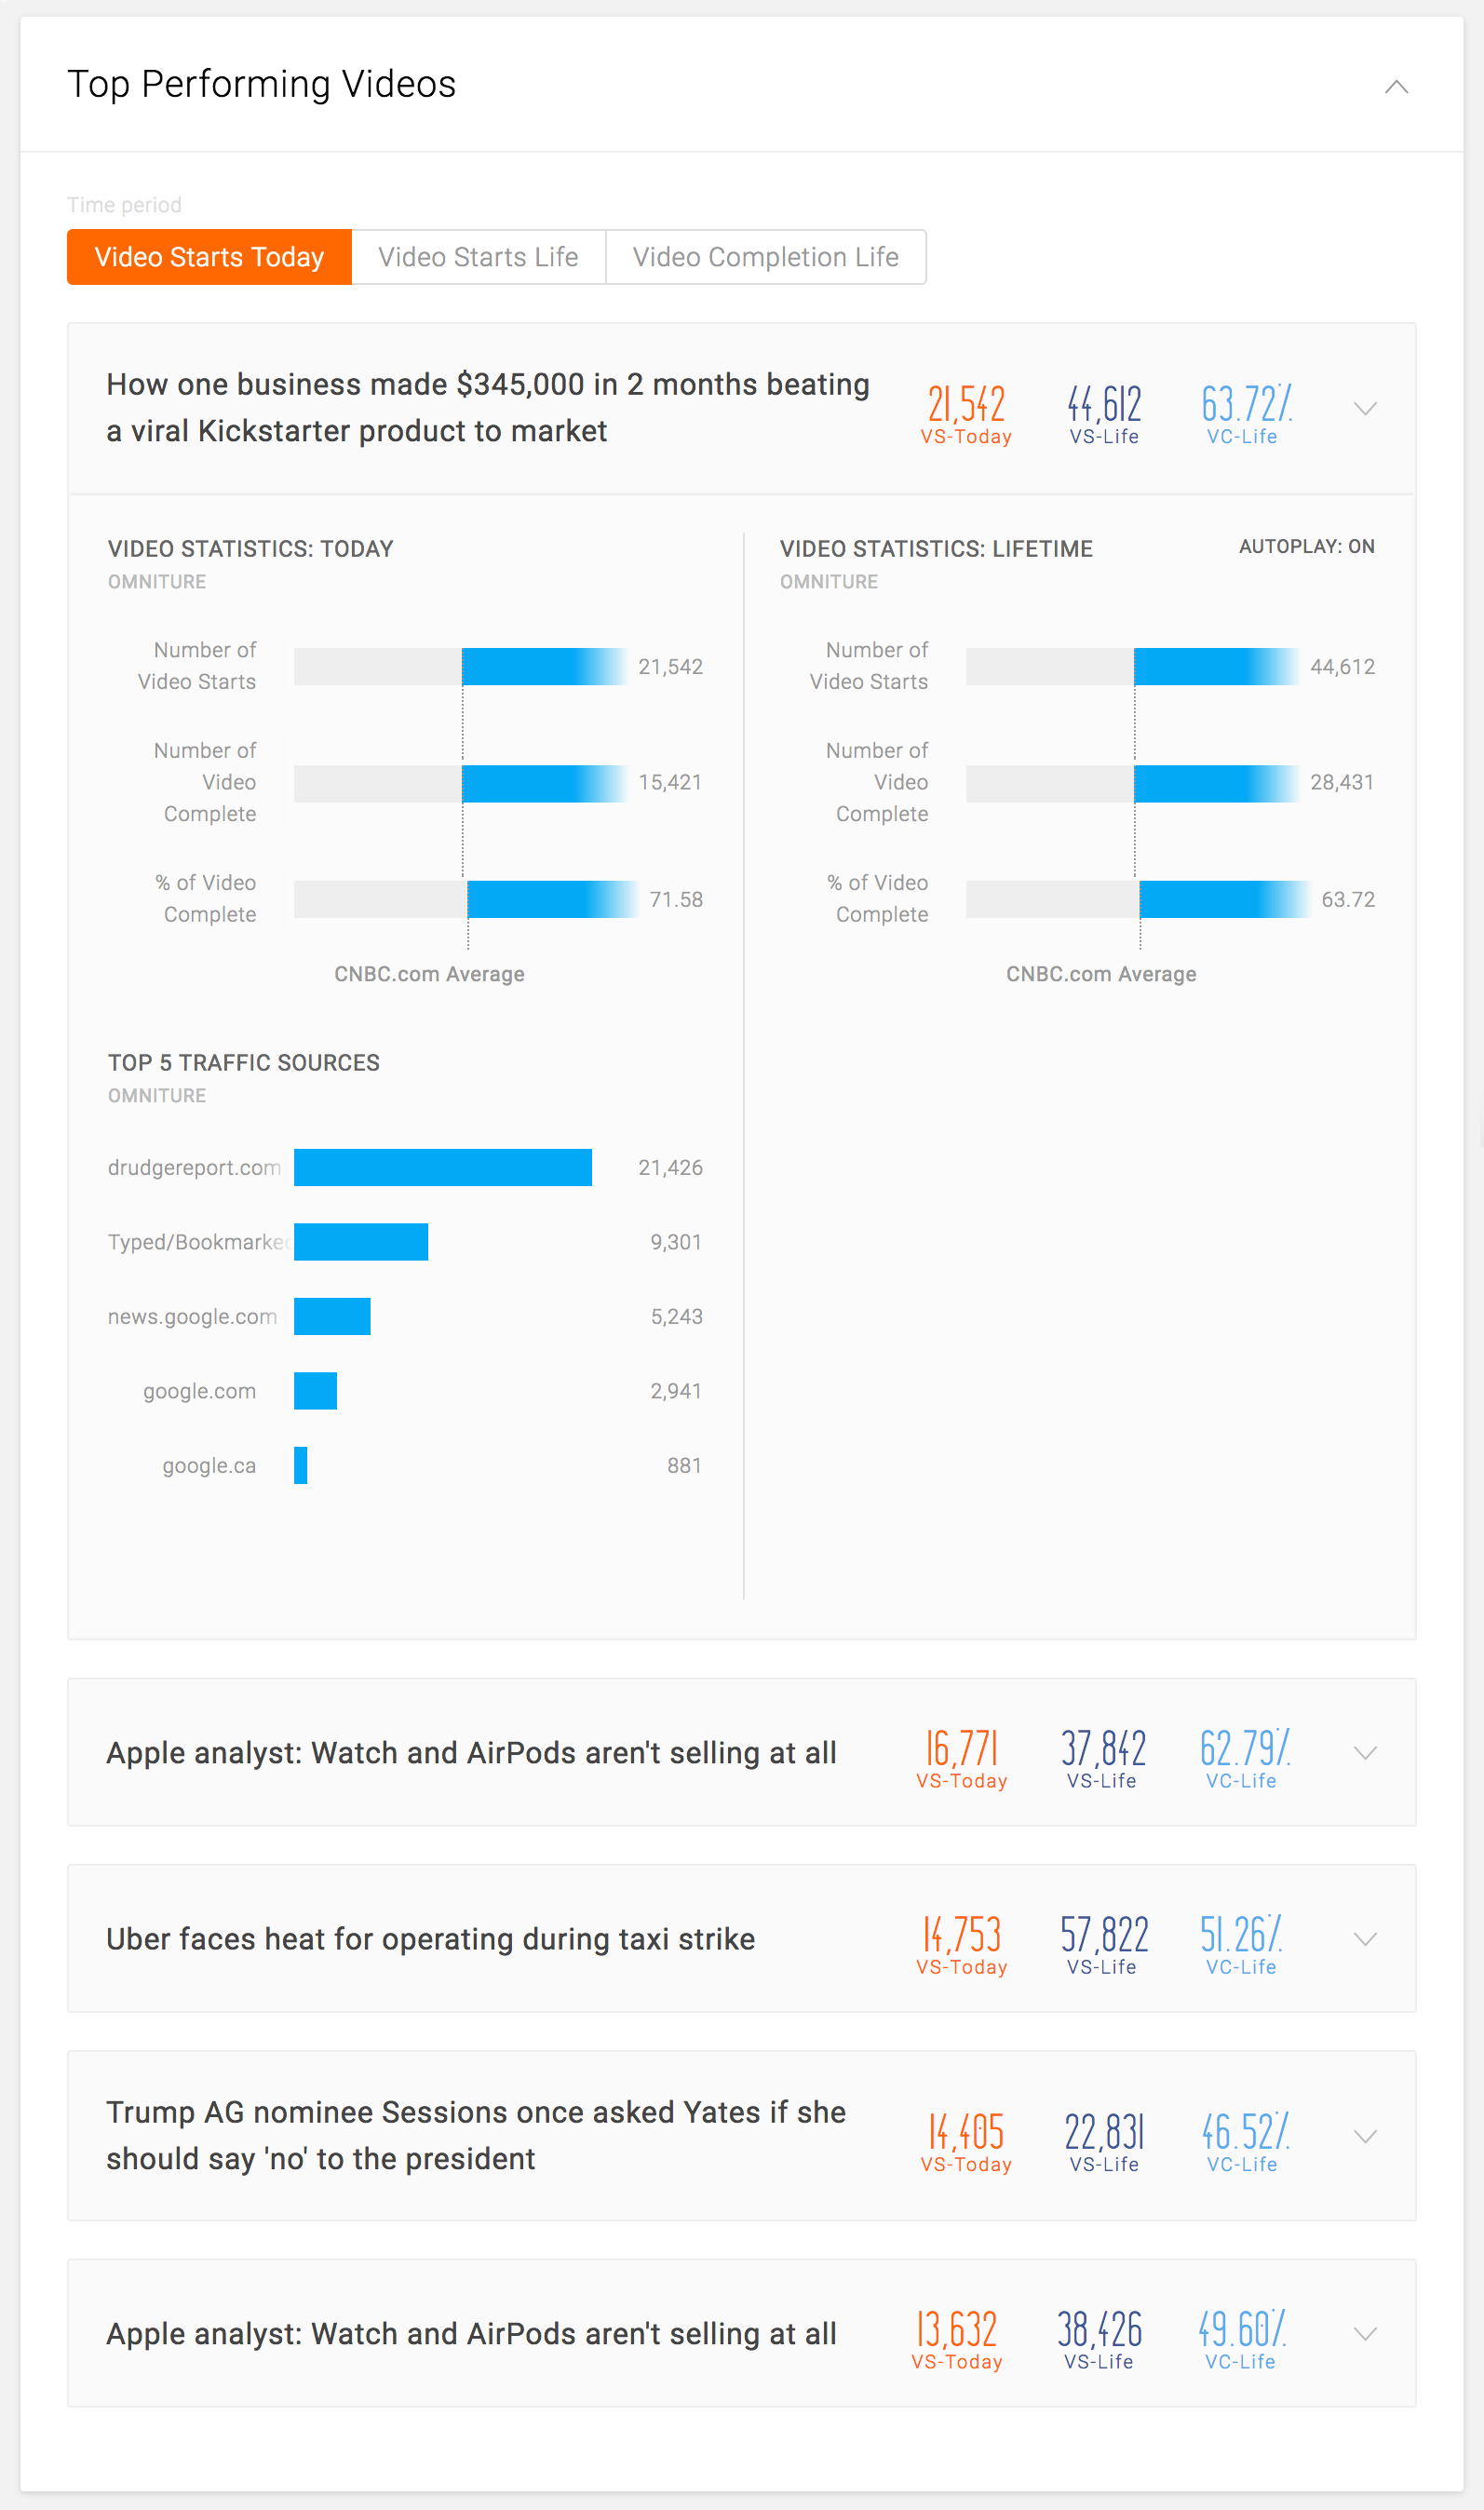Screen dimensions: 1484x2510
Task: Collapse the Top Performing Videos panel
Action: (1397, 86)
